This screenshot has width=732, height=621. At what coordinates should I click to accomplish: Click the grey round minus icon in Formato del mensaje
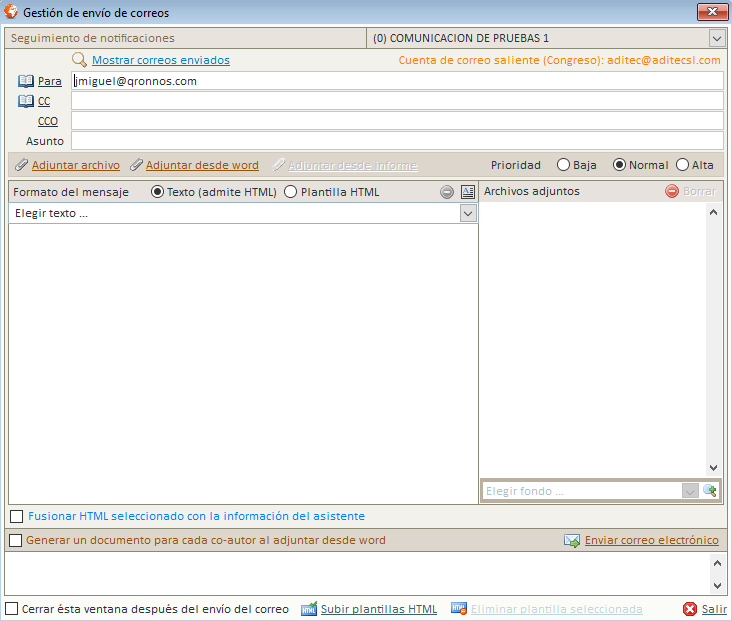(x=447, y=192)
